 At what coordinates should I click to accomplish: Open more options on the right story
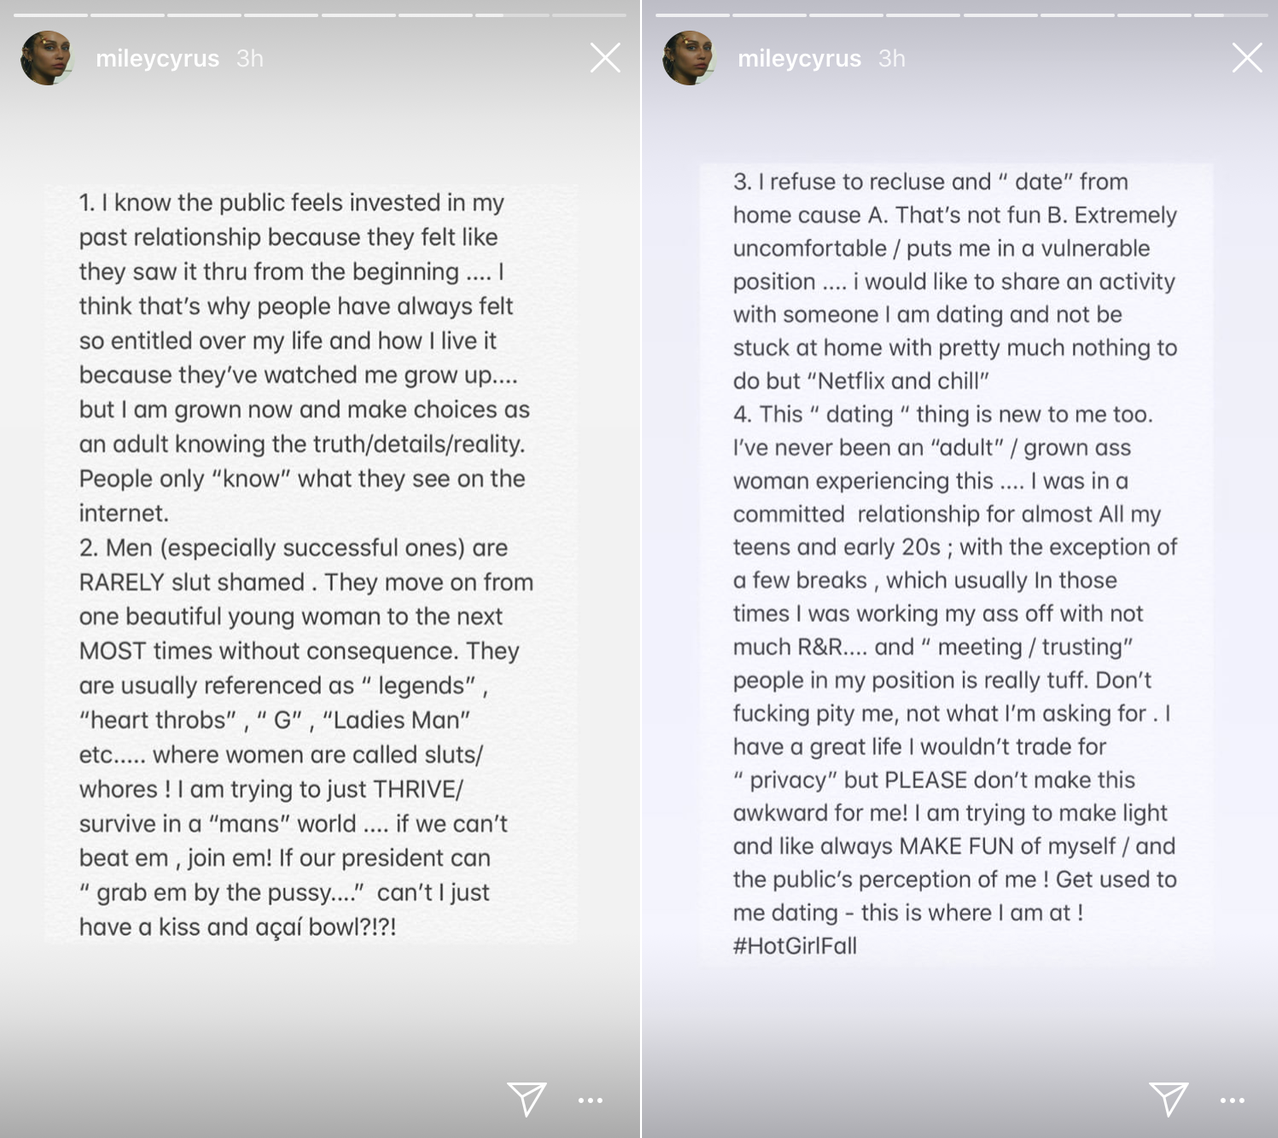tap(1233, 1100)
